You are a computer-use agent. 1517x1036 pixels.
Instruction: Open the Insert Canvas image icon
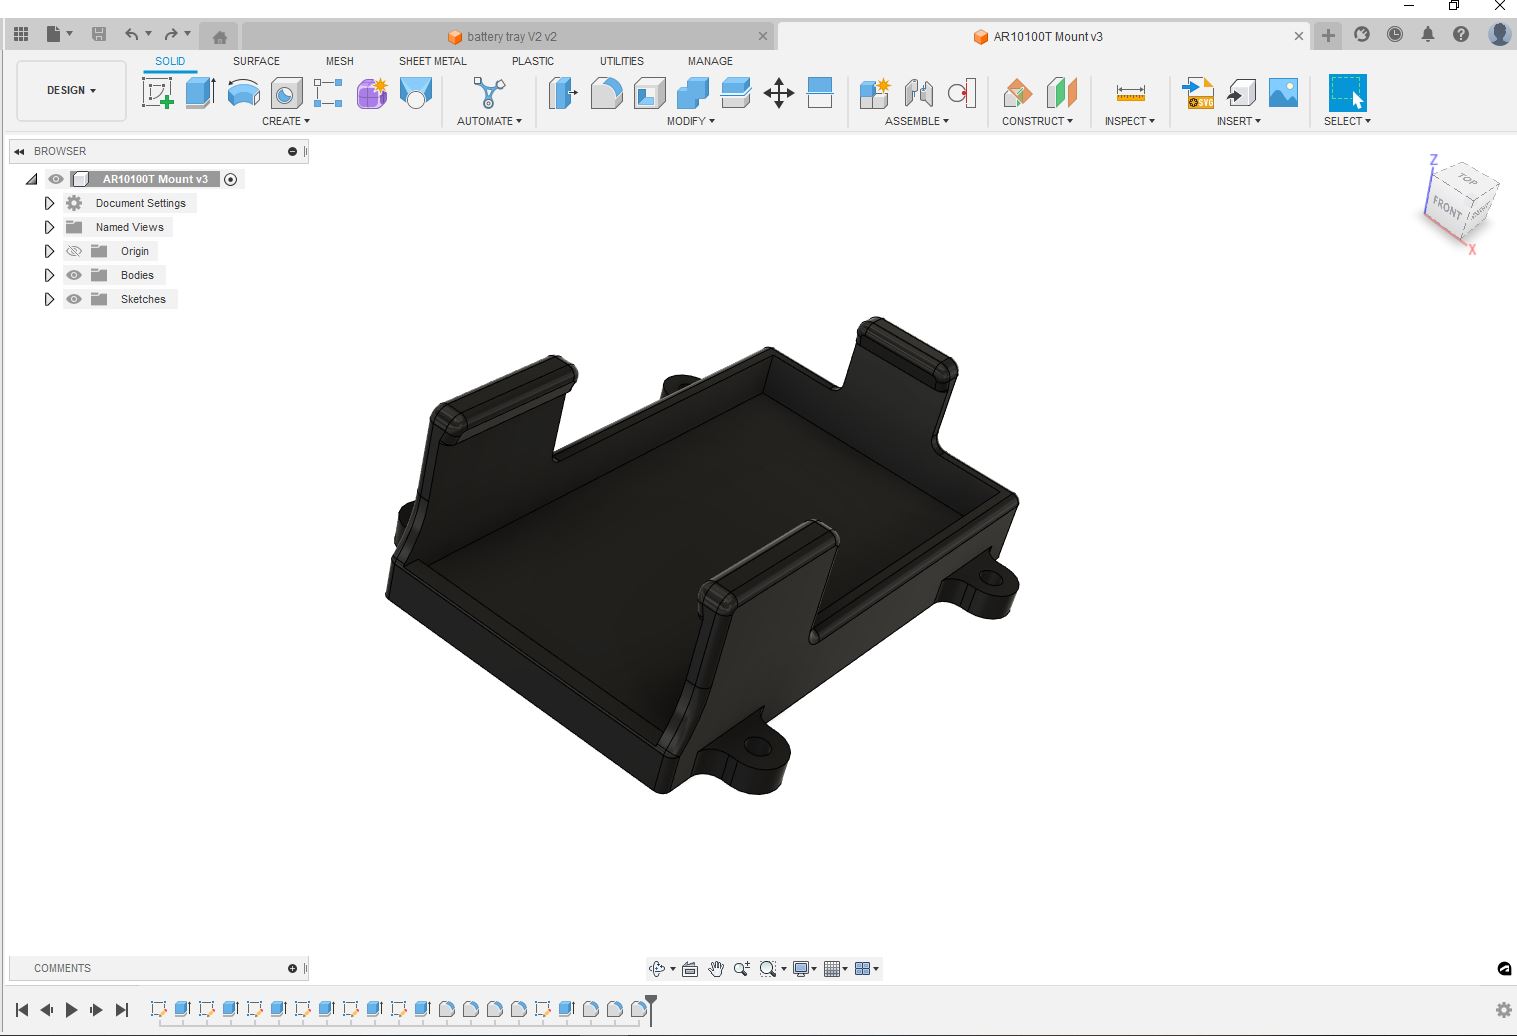pyautogui.click(x=1283, y=93)
